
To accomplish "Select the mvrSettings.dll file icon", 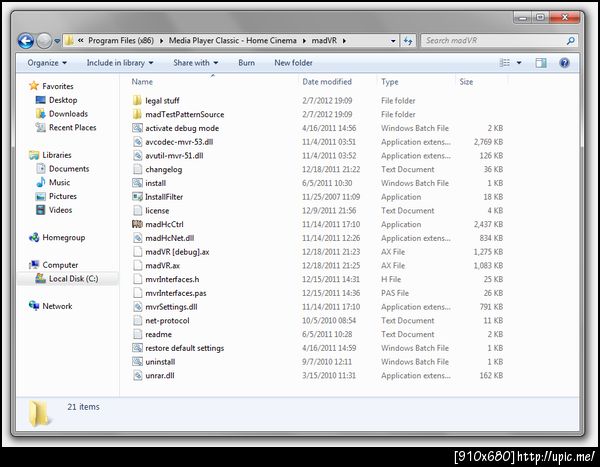I will 137,307.
